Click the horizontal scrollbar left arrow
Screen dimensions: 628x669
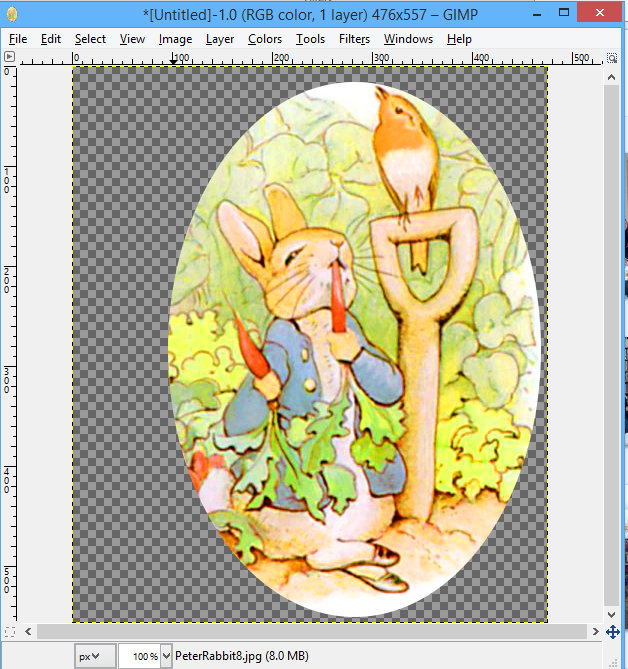point(28,631)
